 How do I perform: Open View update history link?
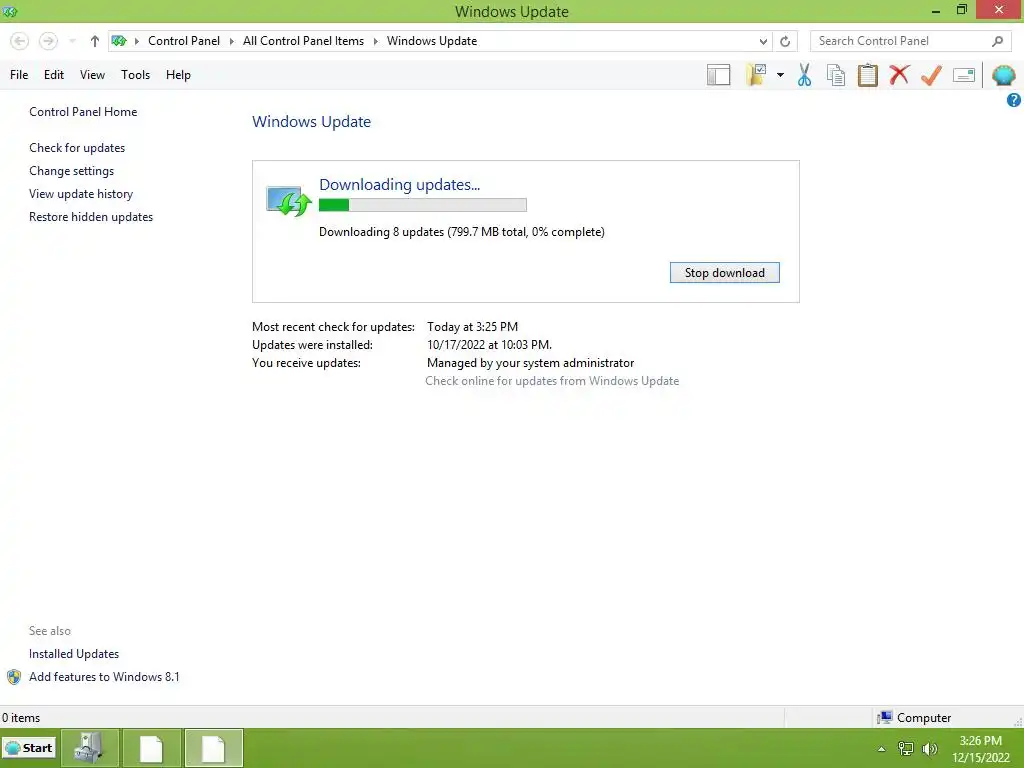[81, 194]
